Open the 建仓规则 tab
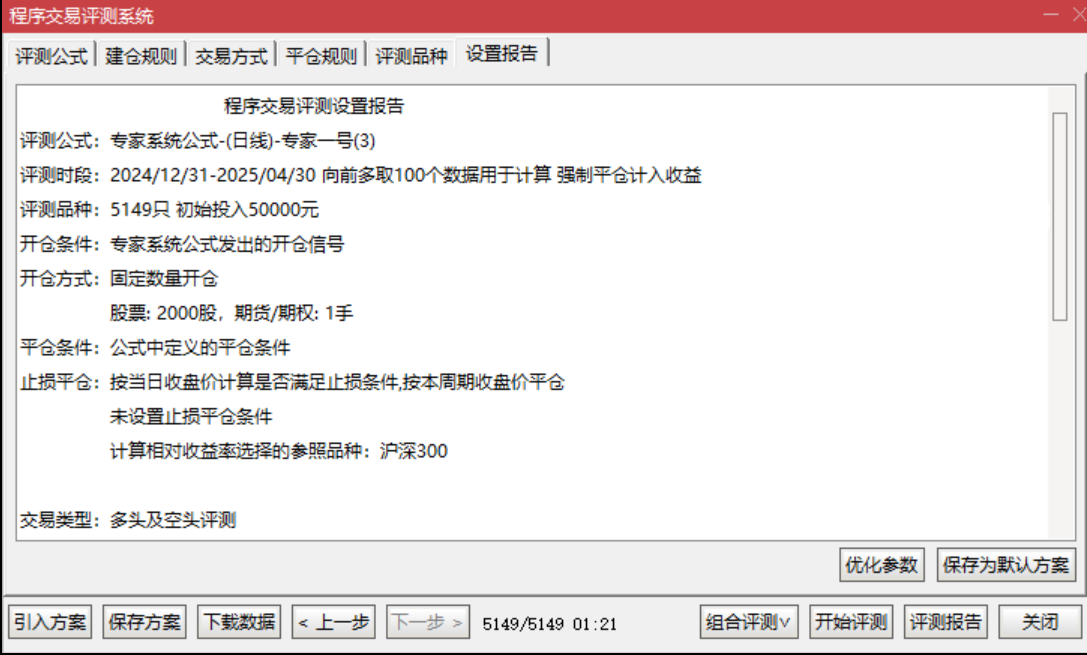This screenshot has height=655, width=1087. [141, 55]
